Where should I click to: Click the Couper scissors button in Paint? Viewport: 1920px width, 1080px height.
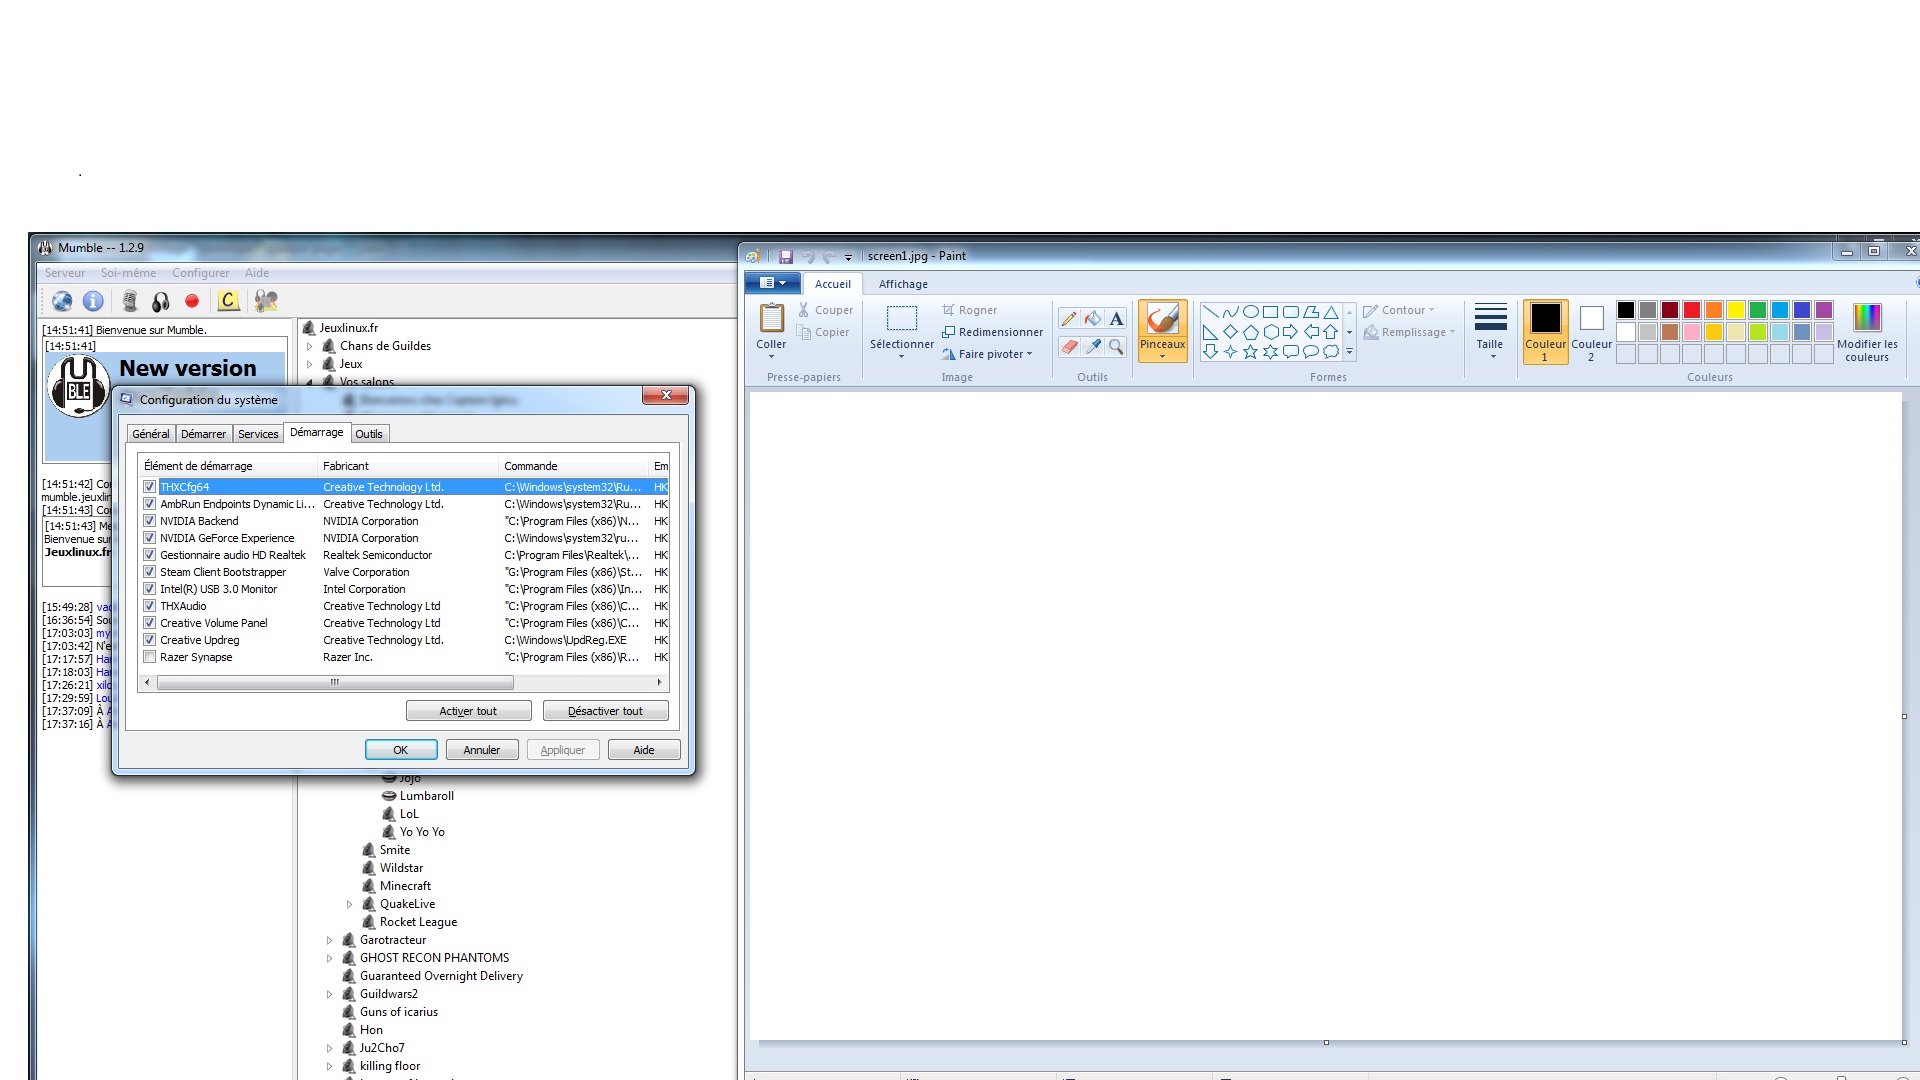point(825,310)
